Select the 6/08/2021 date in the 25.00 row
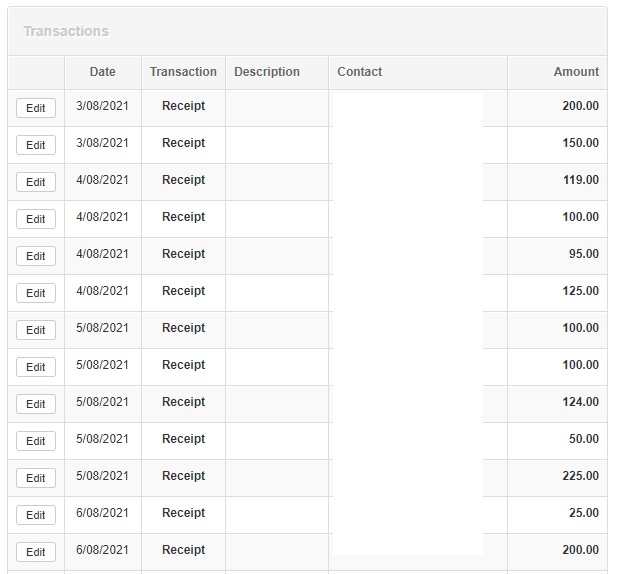This screenshot has width=618, height=574. pos(102,513)
